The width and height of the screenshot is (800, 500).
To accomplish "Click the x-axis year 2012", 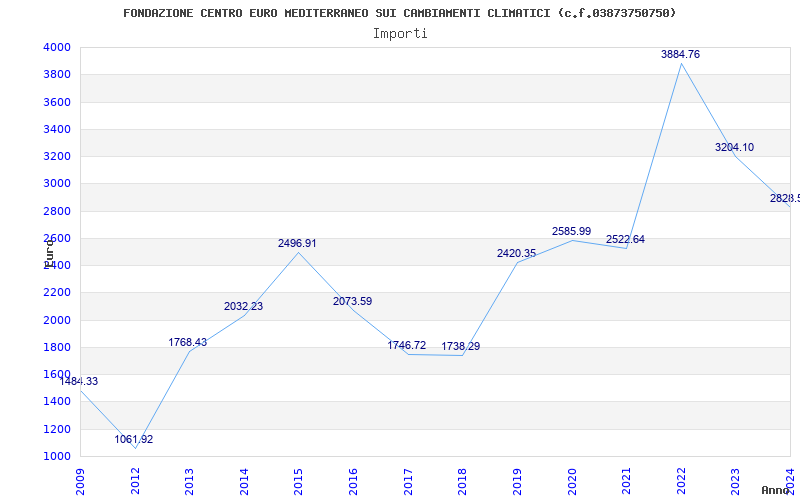I will (135, 481).
